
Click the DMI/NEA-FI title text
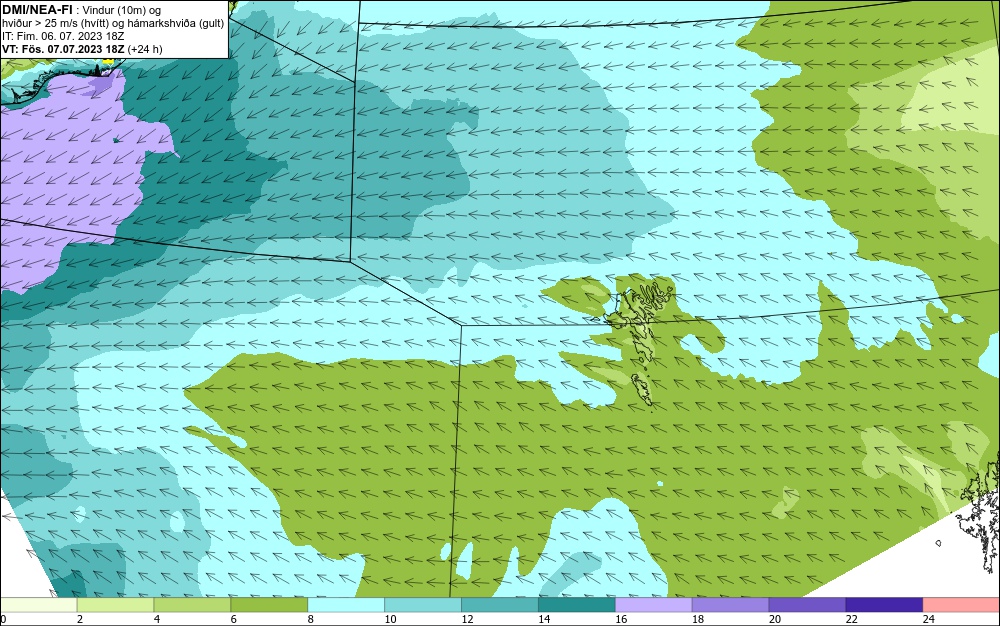(37, 10)
